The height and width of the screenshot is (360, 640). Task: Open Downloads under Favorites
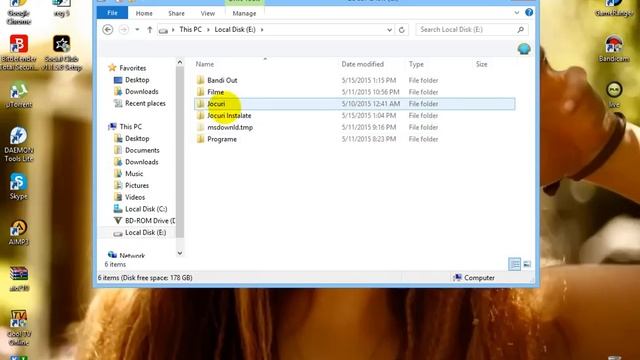(142, 92)
